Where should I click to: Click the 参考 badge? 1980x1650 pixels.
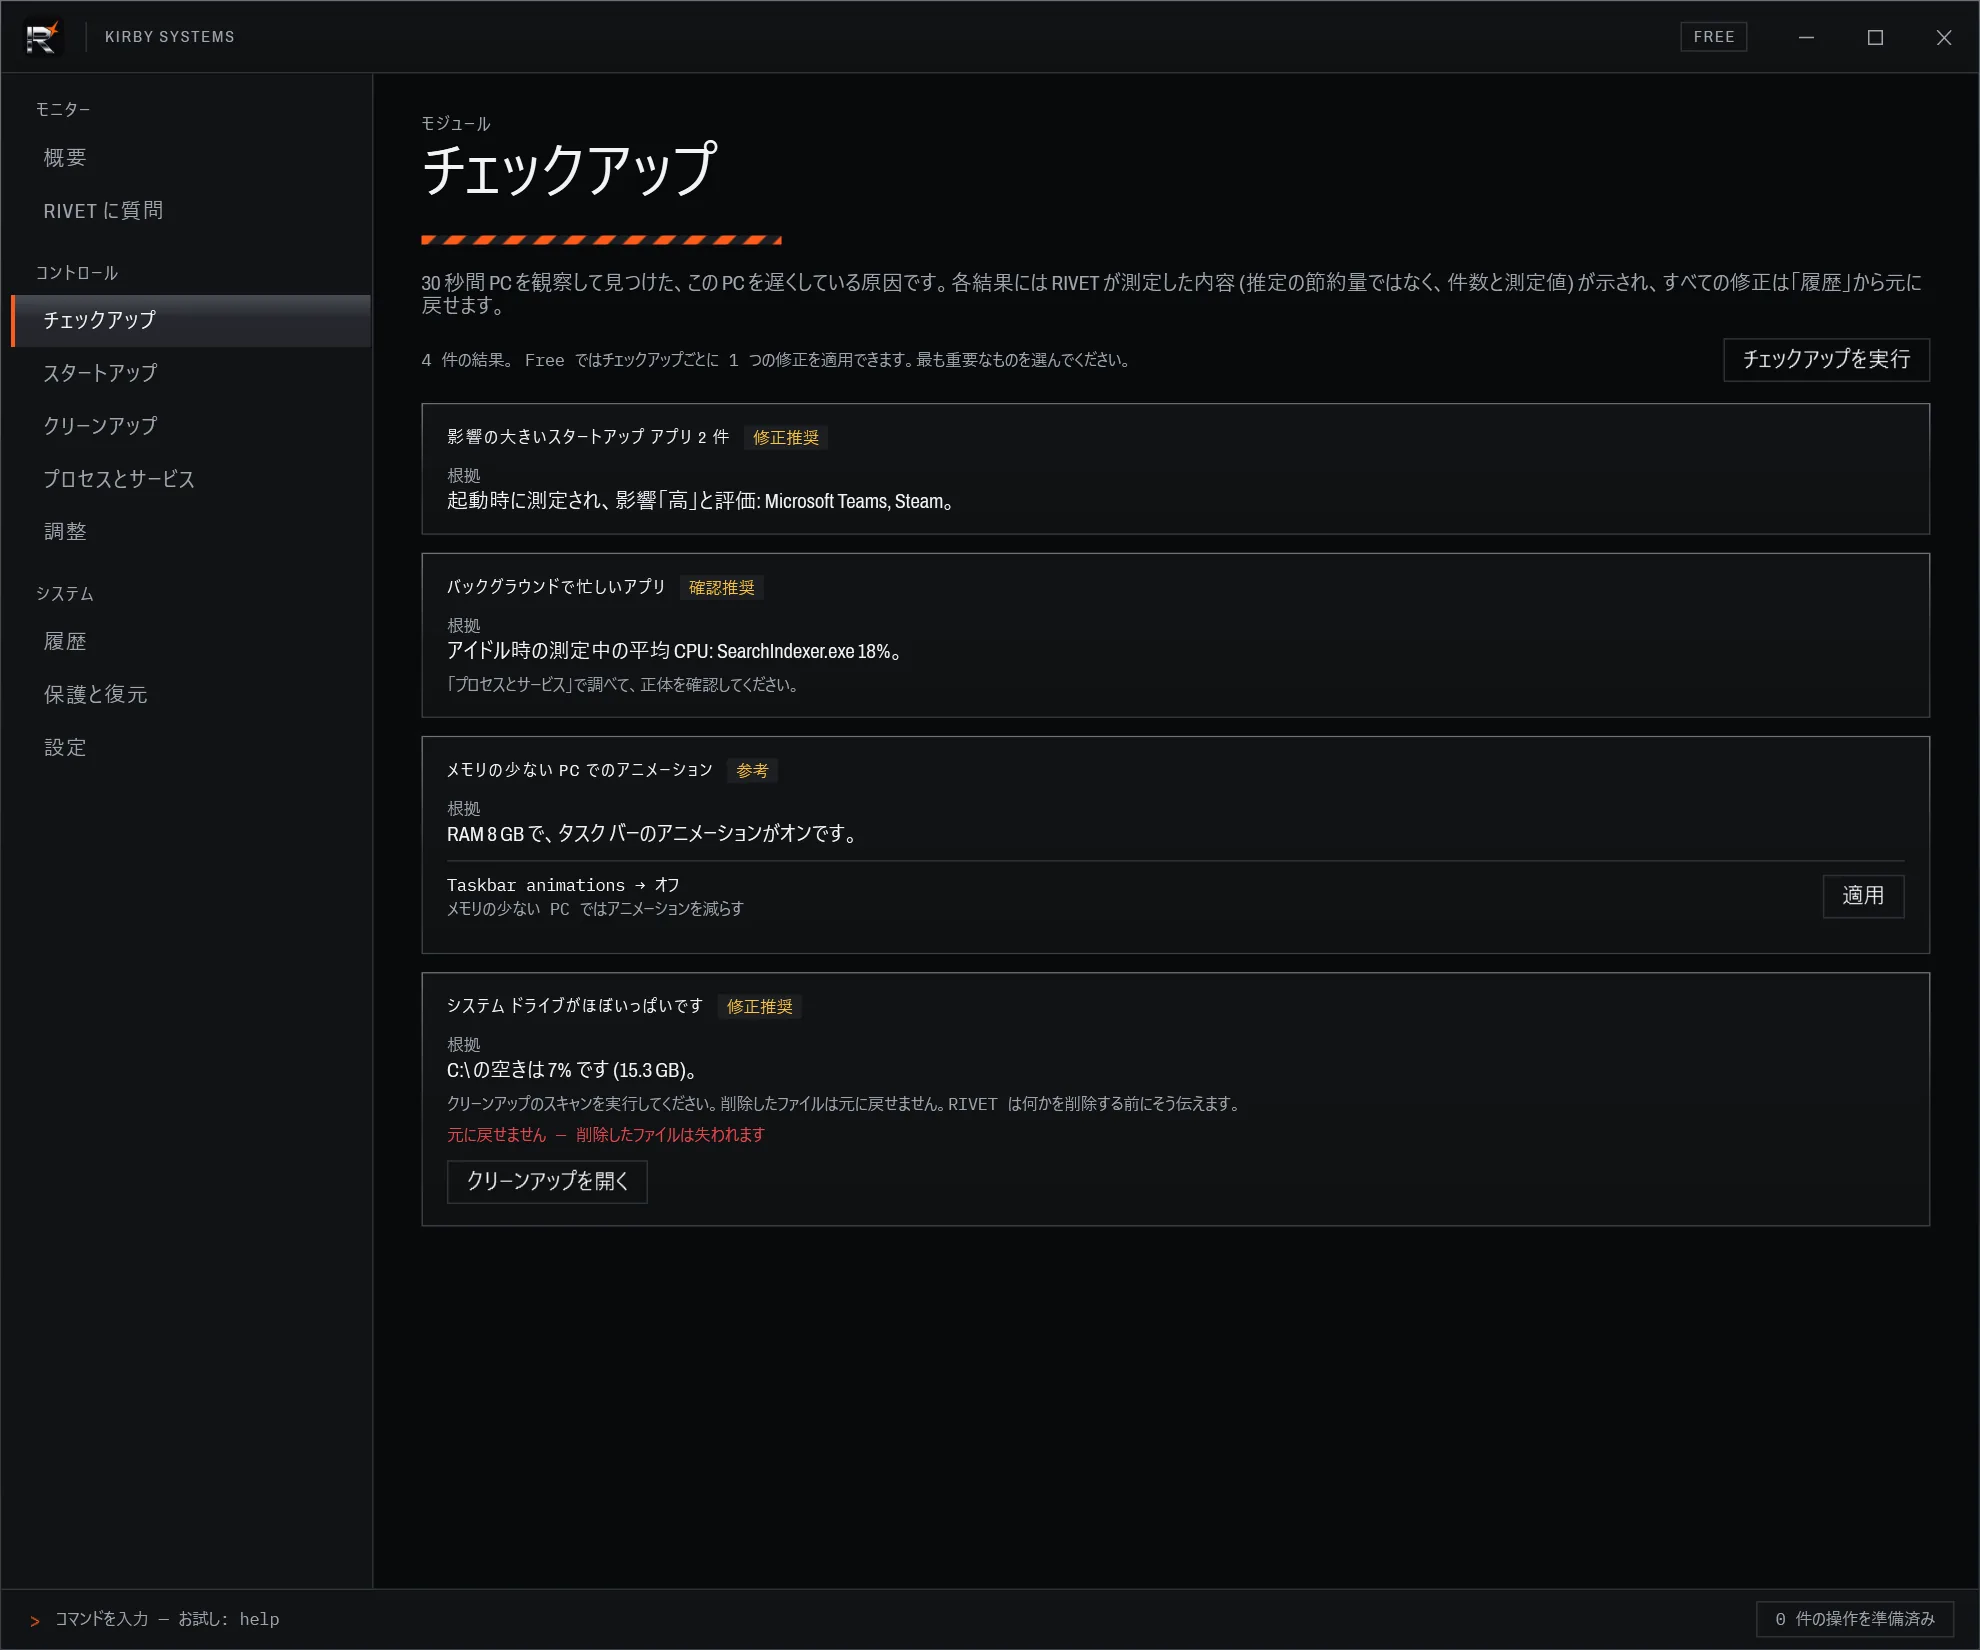(x=752, y=771)
